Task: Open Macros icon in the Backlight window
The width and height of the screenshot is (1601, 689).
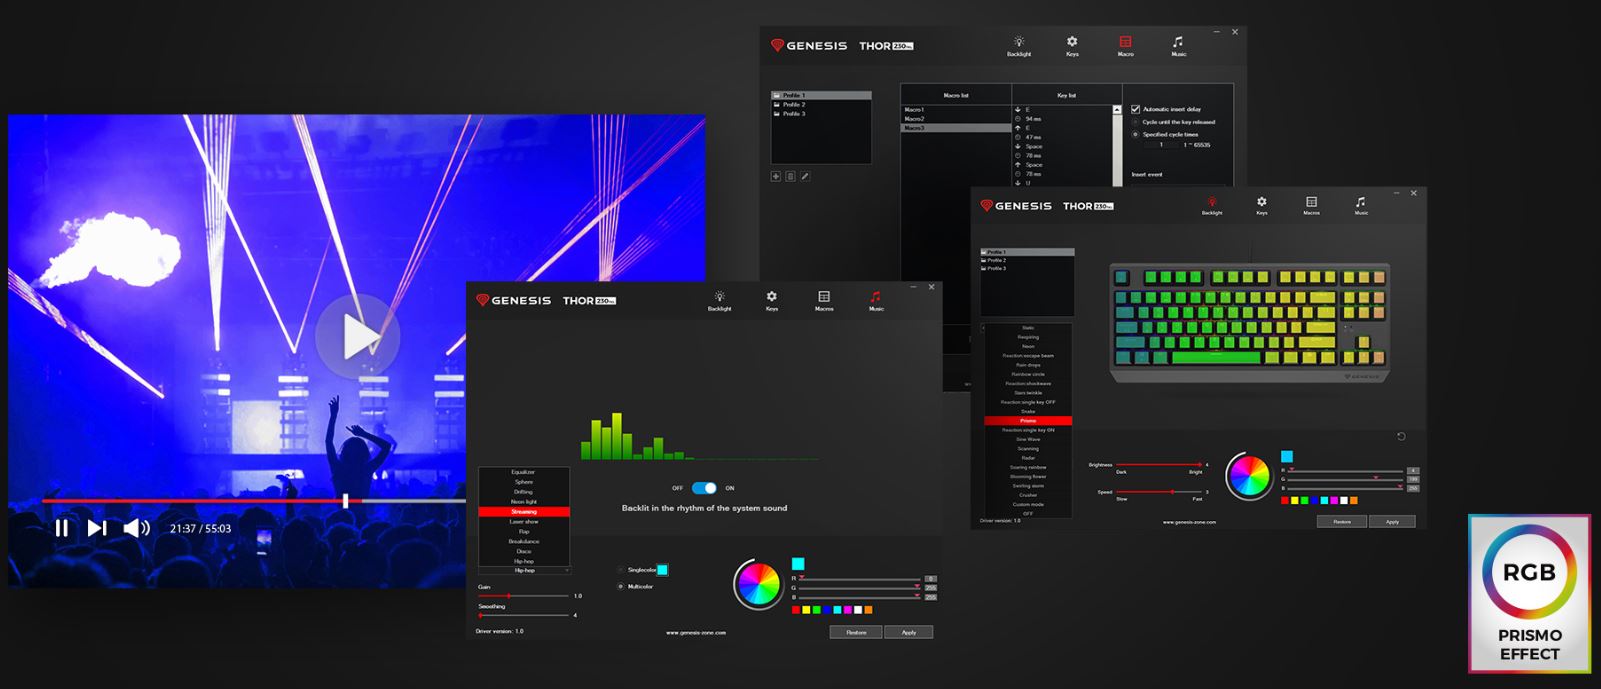Action: (1311, 205)
